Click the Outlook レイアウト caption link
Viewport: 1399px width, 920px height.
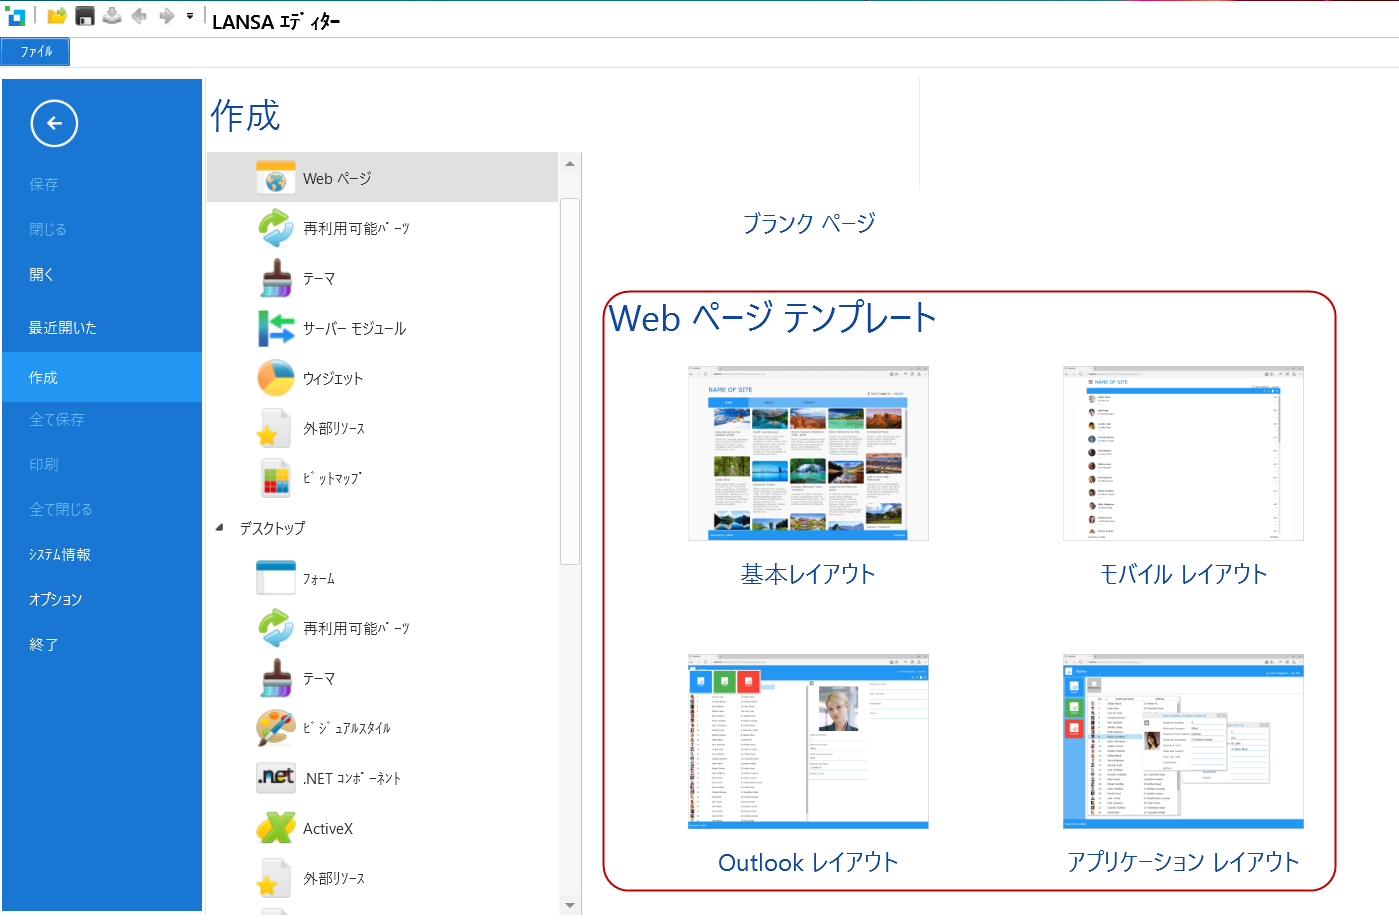(x=808, y=862)
